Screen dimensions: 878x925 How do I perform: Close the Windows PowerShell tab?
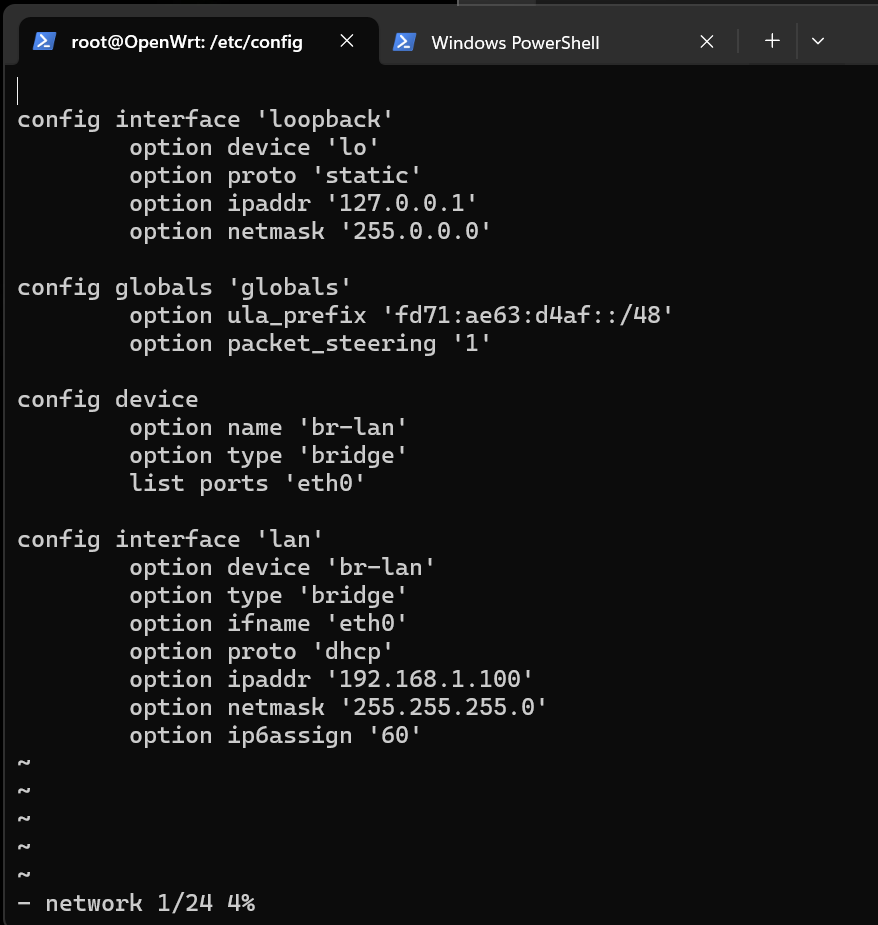point(707,41)
